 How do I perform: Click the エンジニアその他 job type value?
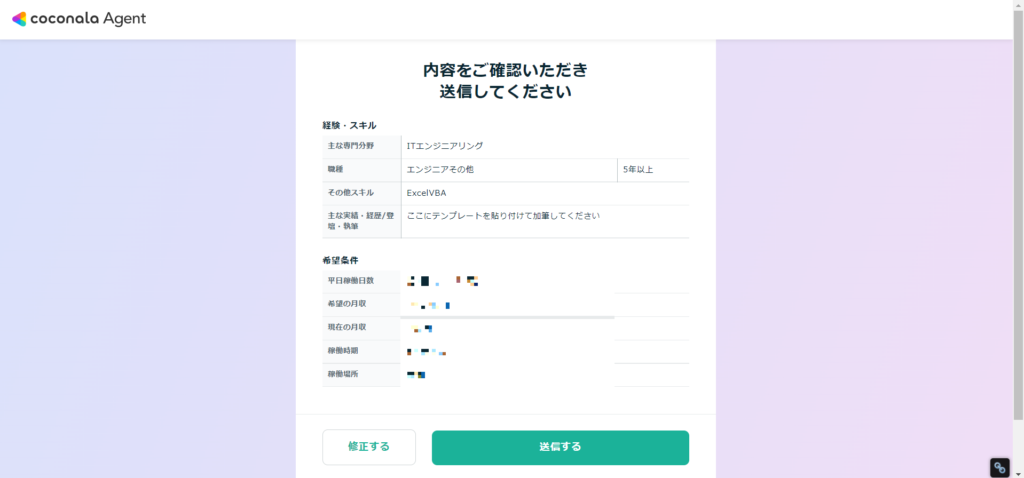pyautogui.click(x=440, y=170)
